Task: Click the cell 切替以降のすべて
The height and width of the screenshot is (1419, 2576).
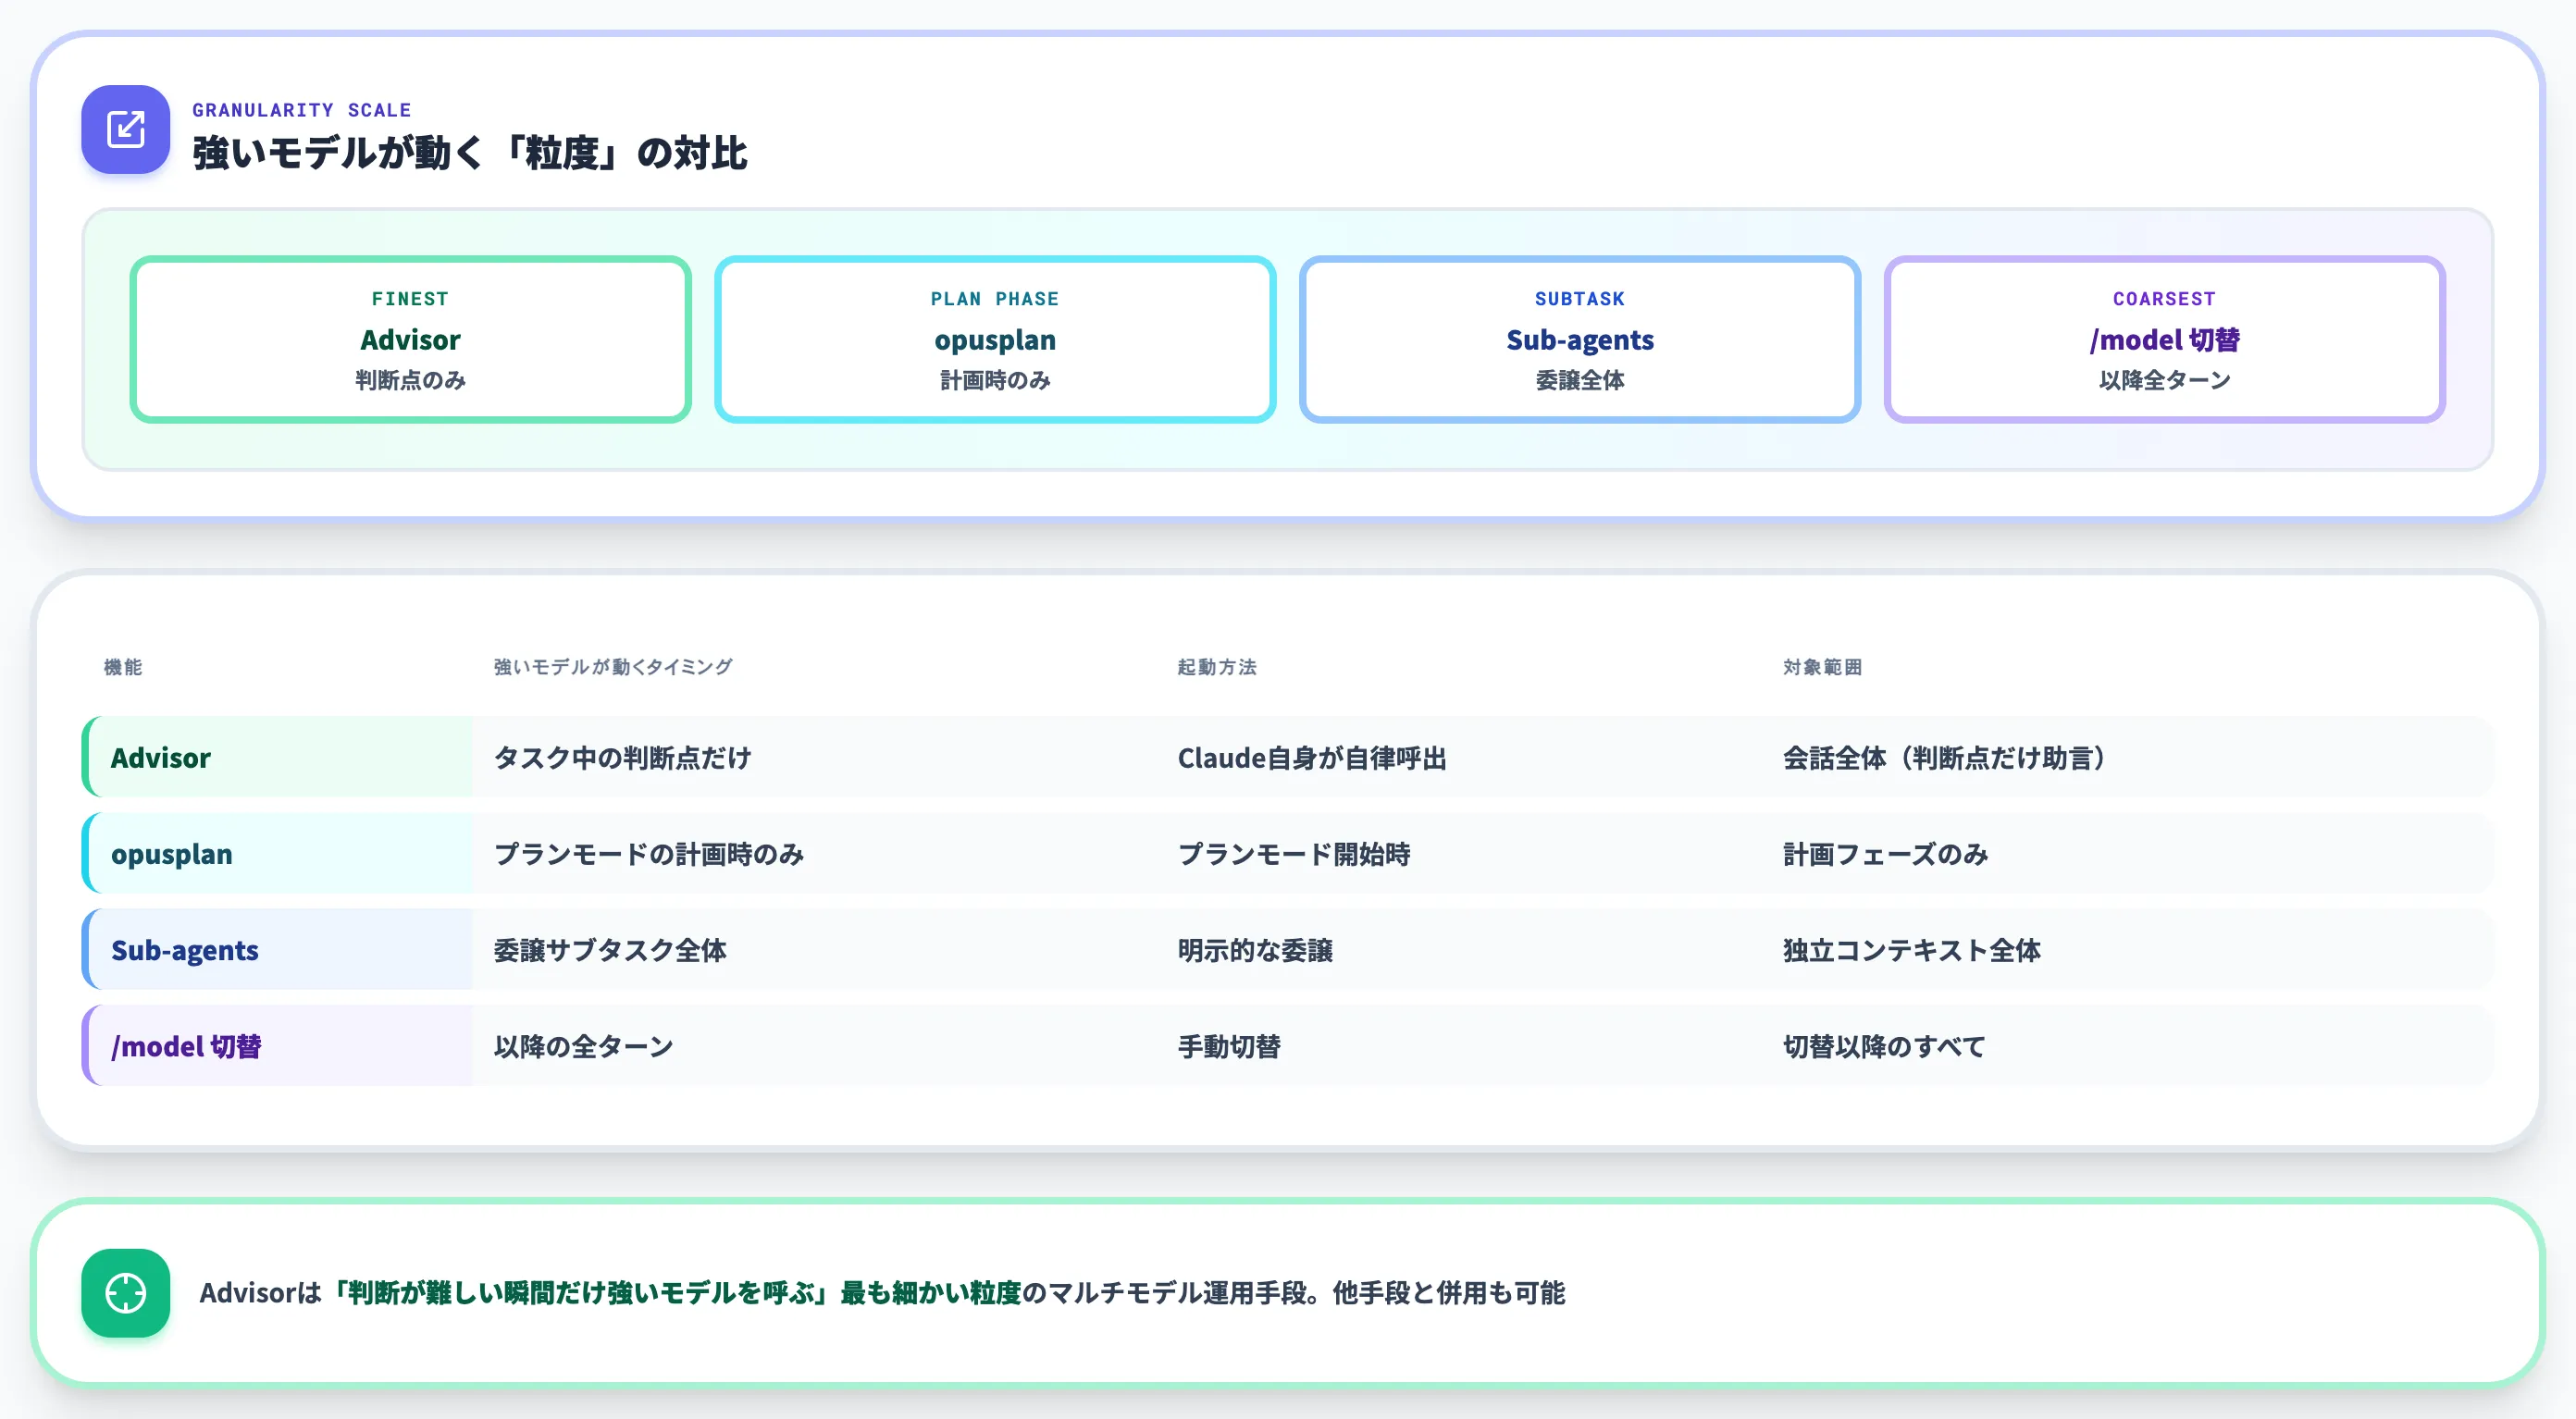Action: pos(1884,1046)
